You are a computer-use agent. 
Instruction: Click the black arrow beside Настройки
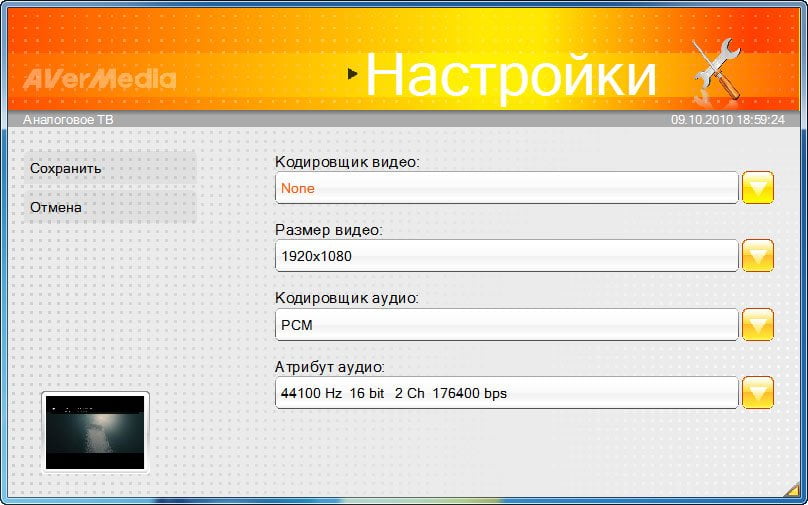[x=353, y=74]
